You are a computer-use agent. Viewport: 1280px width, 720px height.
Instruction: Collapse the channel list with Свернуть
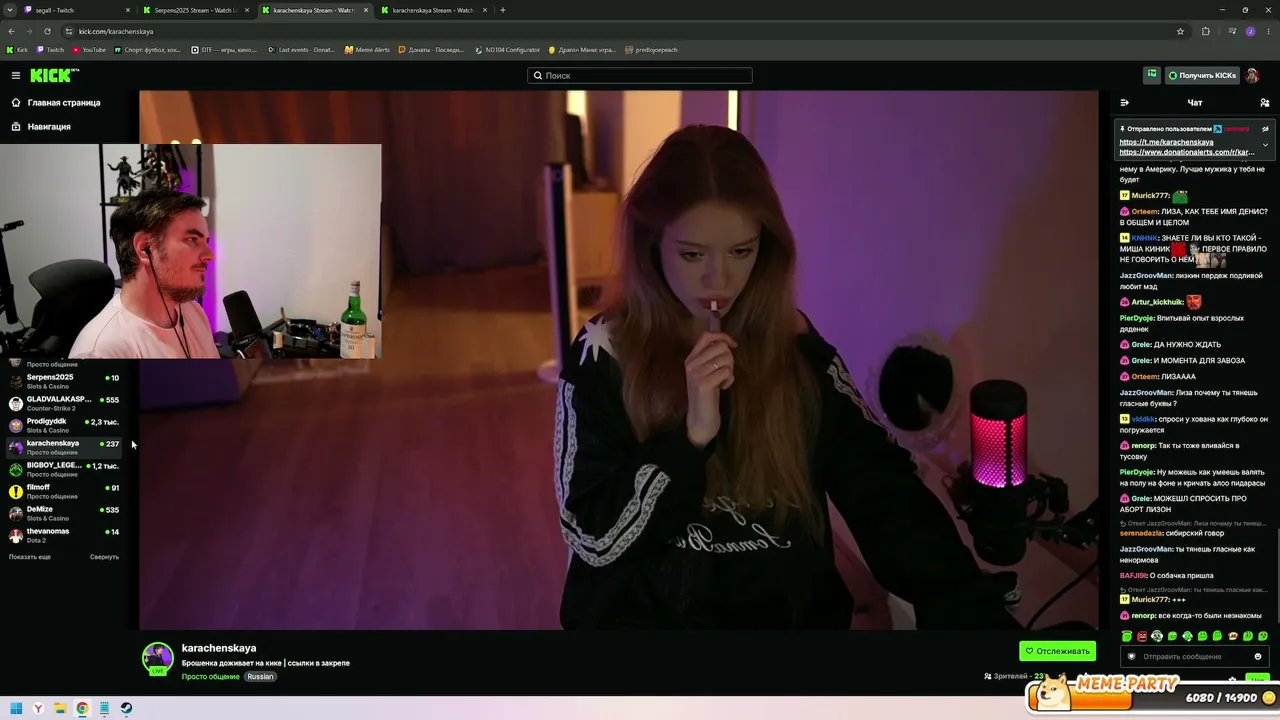point(104,557)
